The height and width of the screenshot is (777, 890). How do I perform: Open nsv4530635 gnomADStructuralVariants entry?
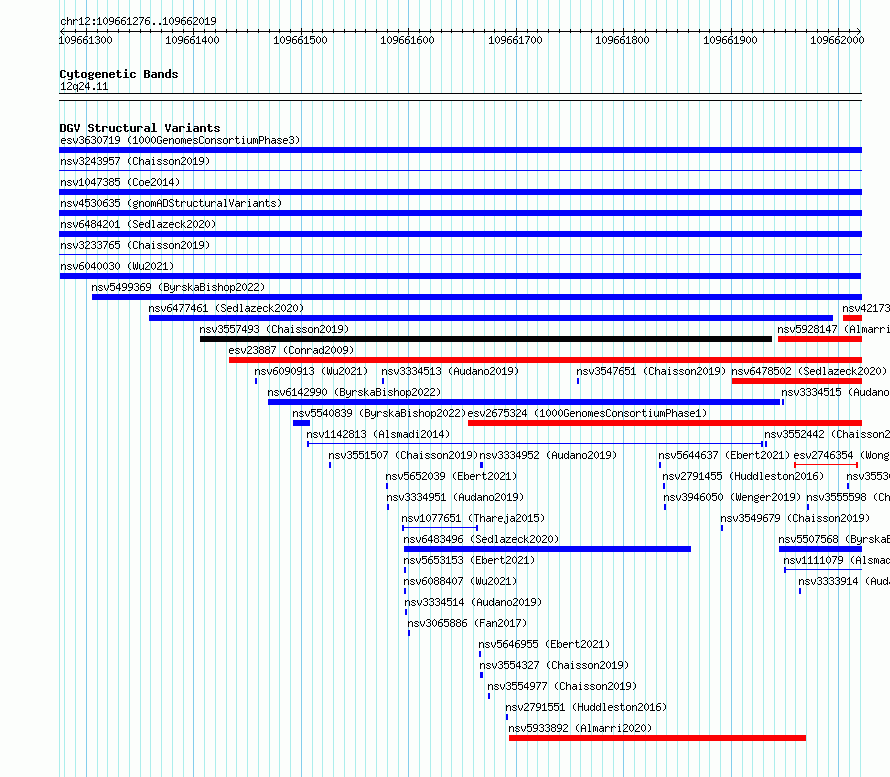coord(171,203)
